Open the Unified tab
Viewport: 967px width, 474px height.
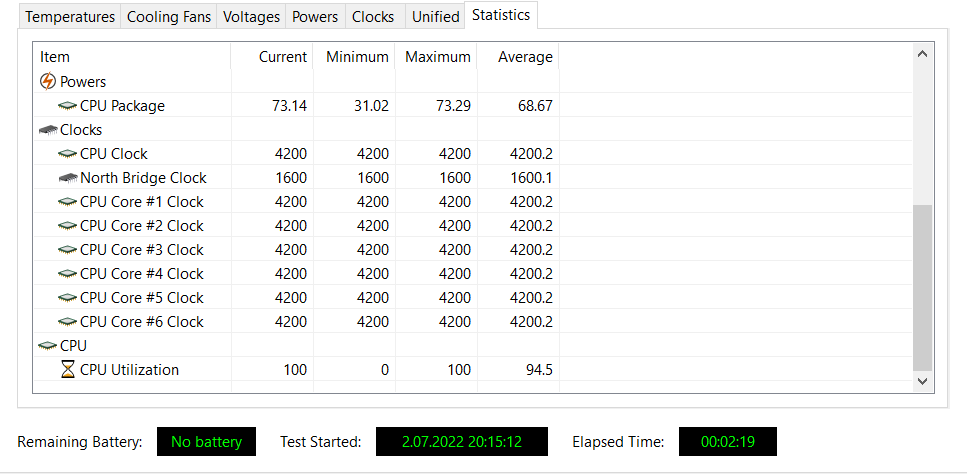pos(436,17)
